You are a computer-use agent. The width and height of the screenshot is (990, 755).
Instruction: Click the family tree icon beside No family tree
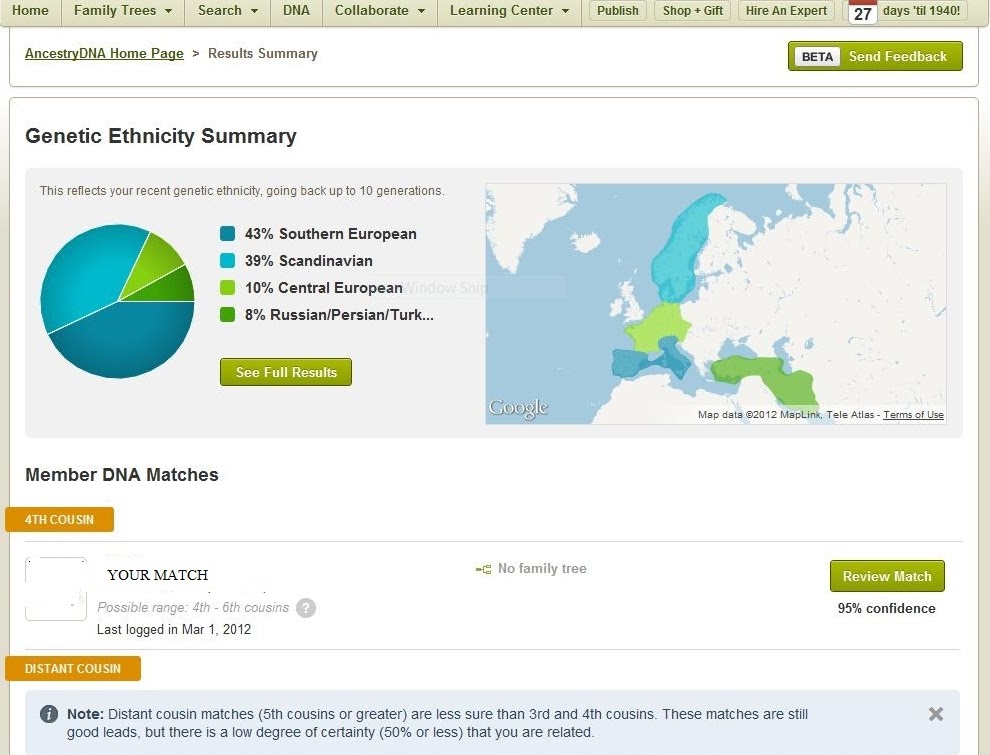pos(483,569)
